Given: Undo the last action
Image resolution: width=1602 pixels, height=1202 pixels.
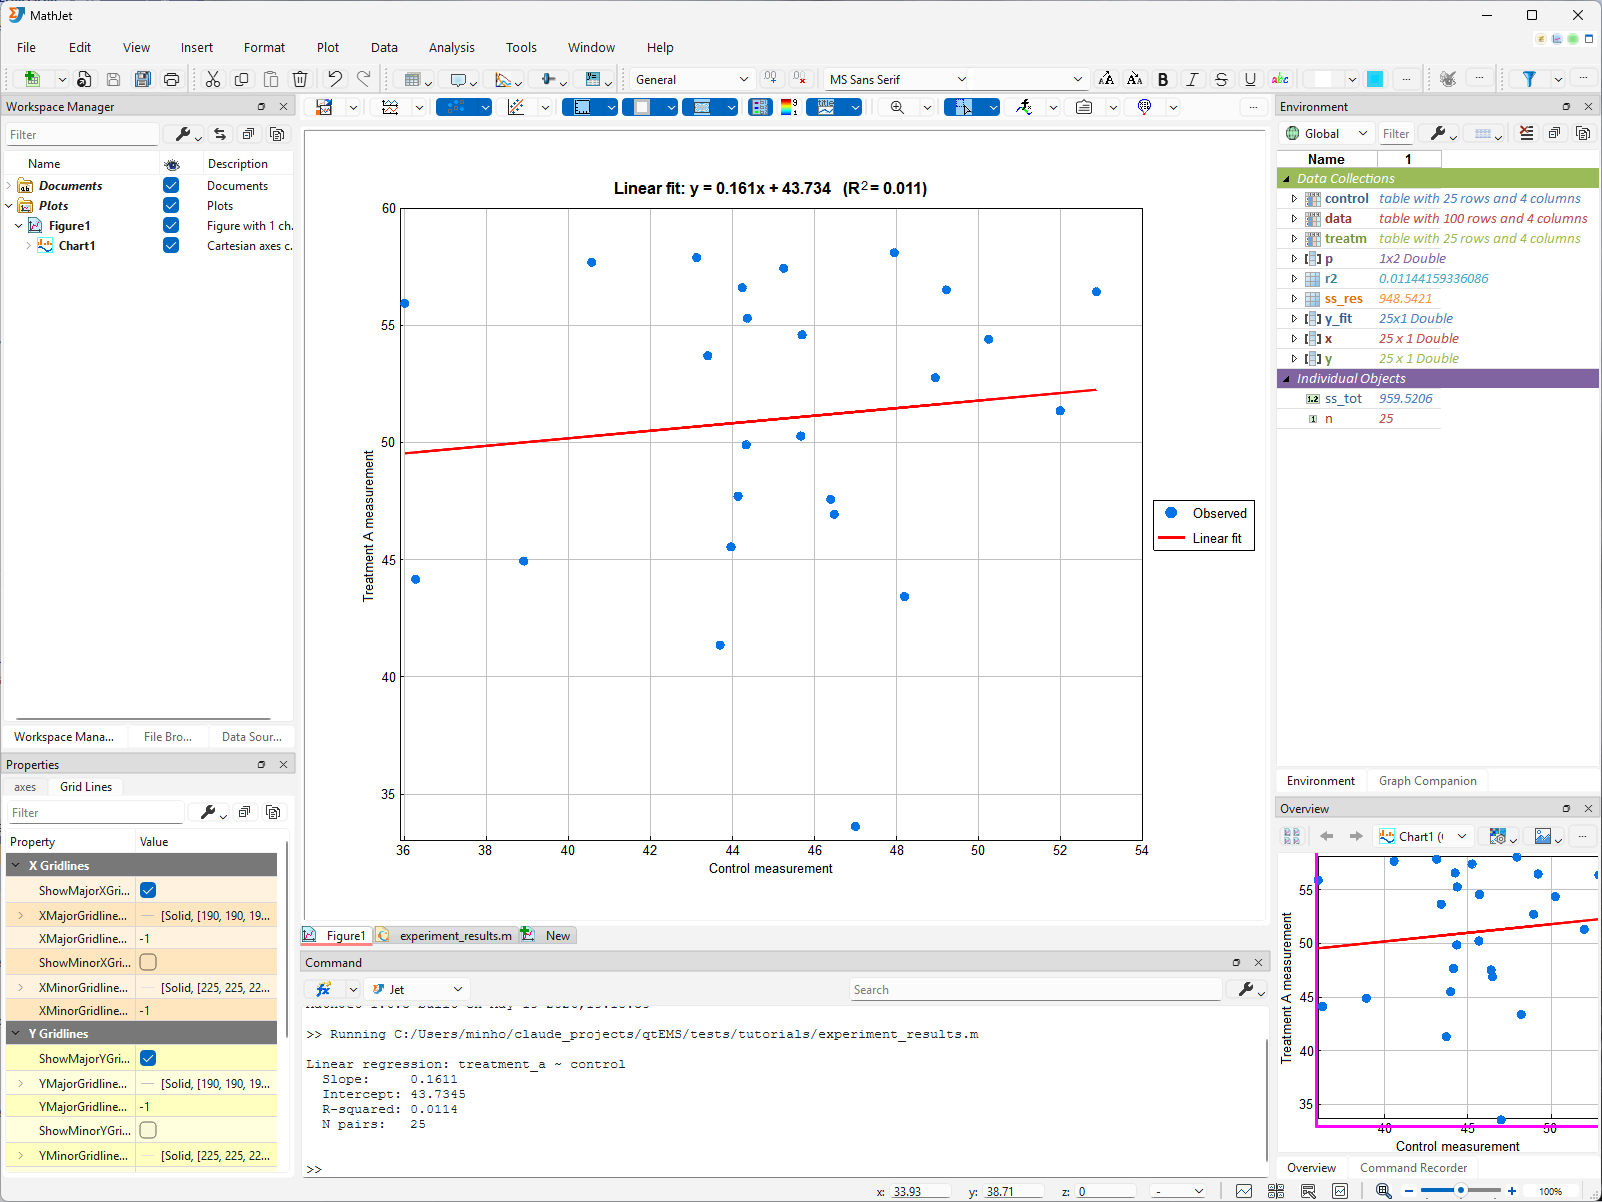Looking at the screenshot, I should point(335,79).
